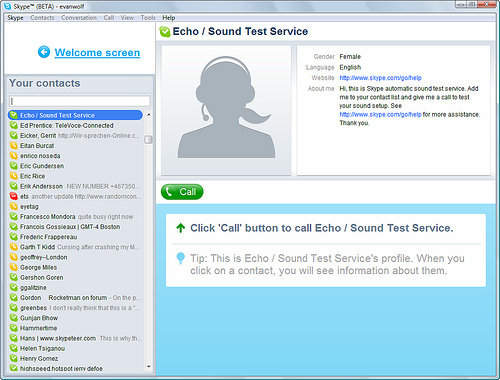Screen dimensions: 500x380
Task: Select the Francesco Mondora contact name
Action: (x=48, y=217)
